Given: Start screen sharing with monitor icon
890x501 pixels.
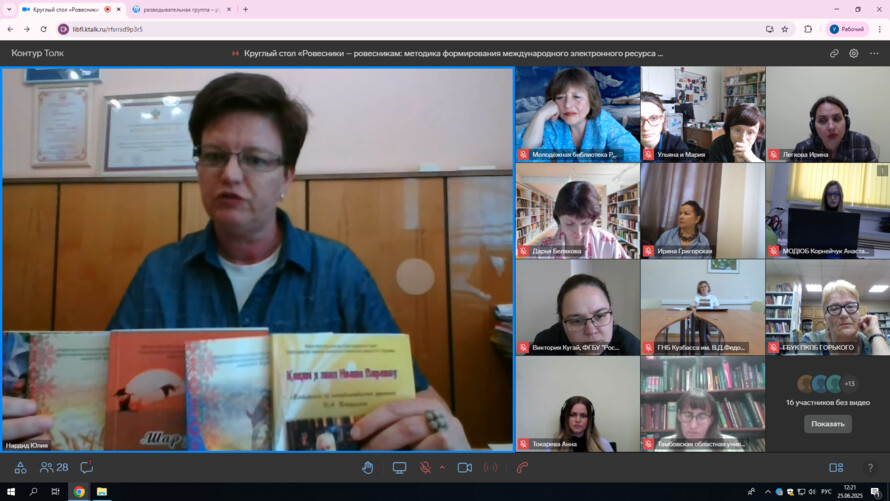Looking at the screenshot, I should click(399, 467).
